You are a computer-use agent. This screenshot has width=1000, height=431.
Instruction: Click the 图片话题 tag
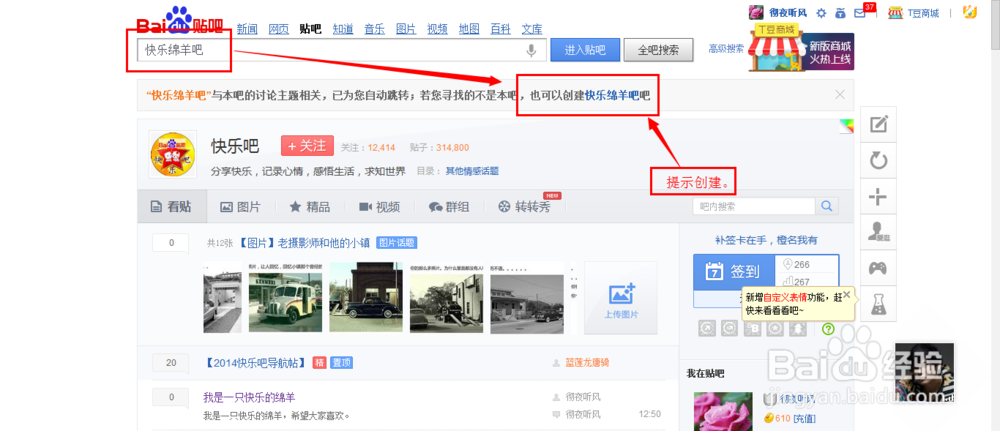[x=396, y=243]
